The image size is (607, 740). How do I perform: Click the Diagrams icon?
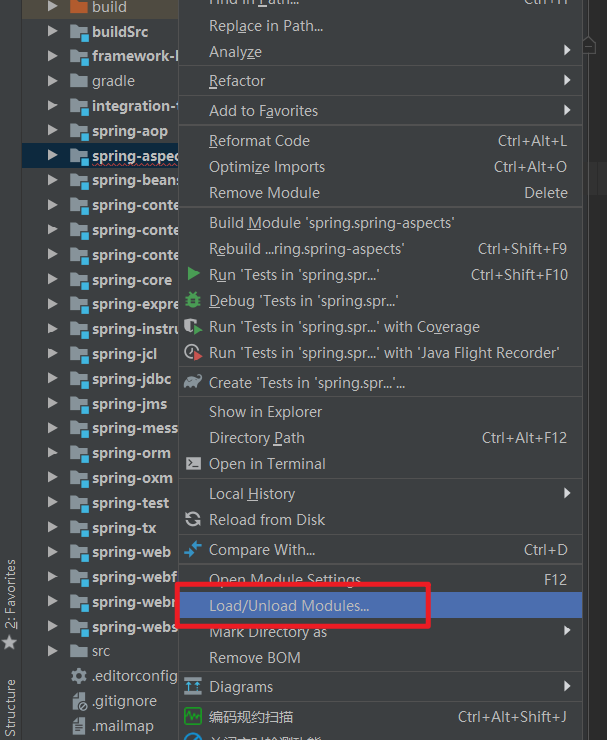tap(193, 686)
